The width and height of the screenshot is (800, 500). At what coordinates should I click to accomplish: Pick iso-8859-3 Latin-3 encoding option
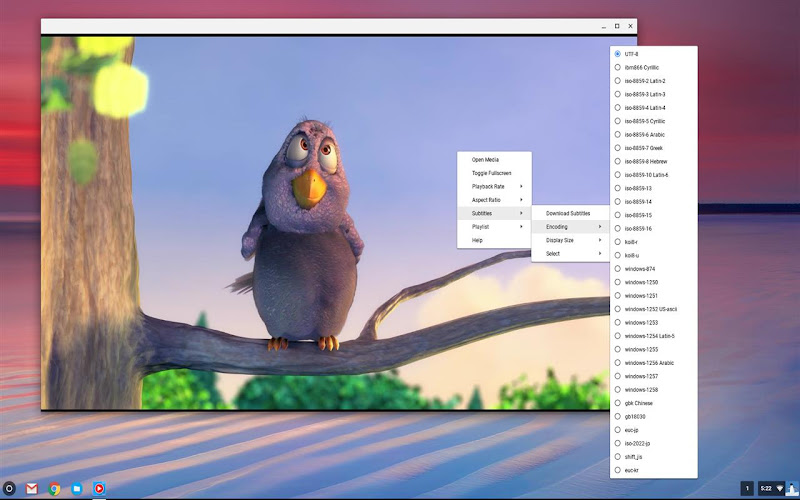[x=654, y=94]
